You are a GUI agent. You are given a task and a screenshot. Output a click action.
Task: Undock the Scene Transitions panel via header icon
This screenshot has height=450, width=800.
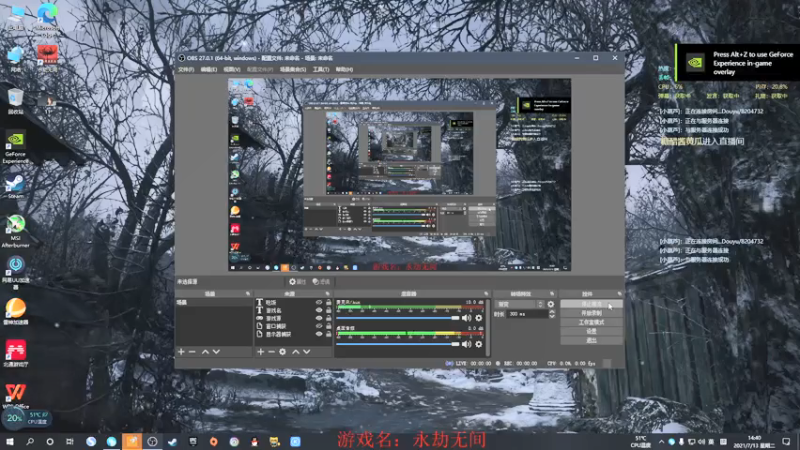(x=552, y=294)
